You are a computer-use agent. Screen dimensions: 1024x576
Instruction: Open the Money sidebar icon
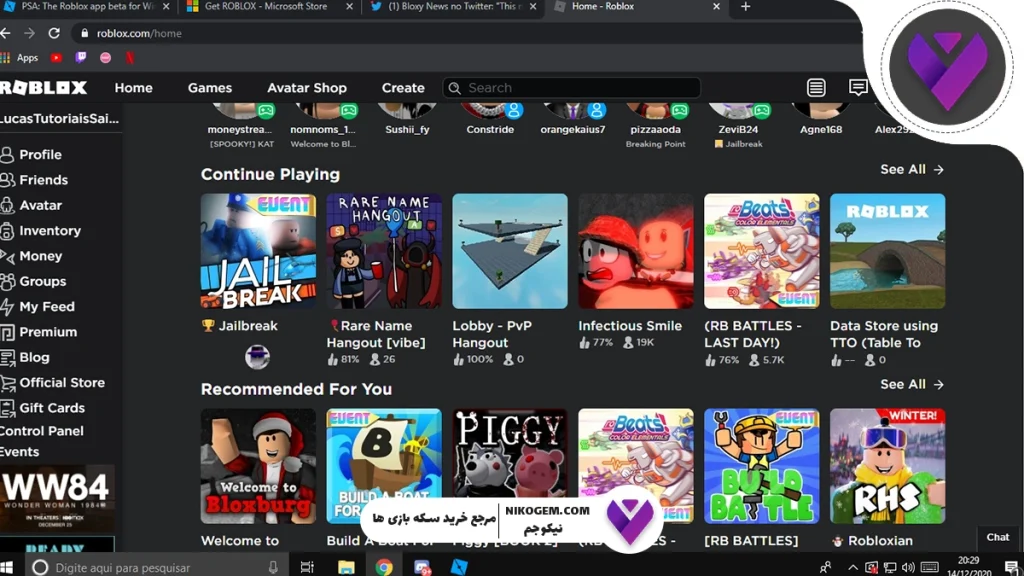click(x=7, y=256)
